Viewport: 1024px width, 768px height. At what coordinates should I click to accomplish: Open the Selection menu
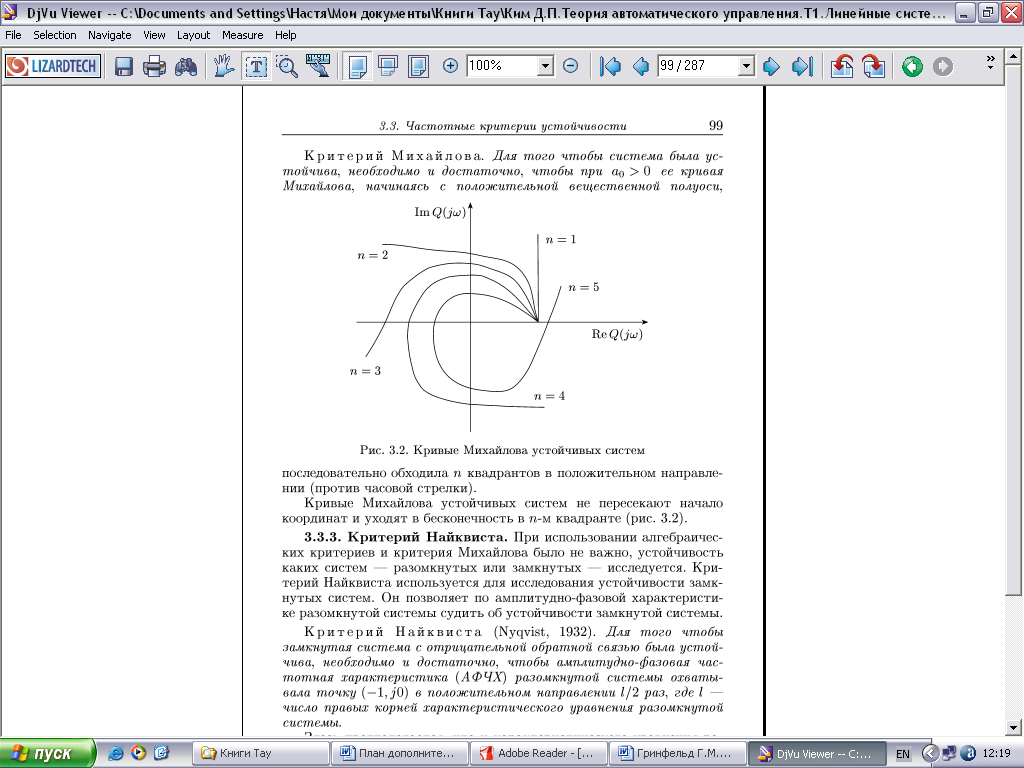point(55,35)
